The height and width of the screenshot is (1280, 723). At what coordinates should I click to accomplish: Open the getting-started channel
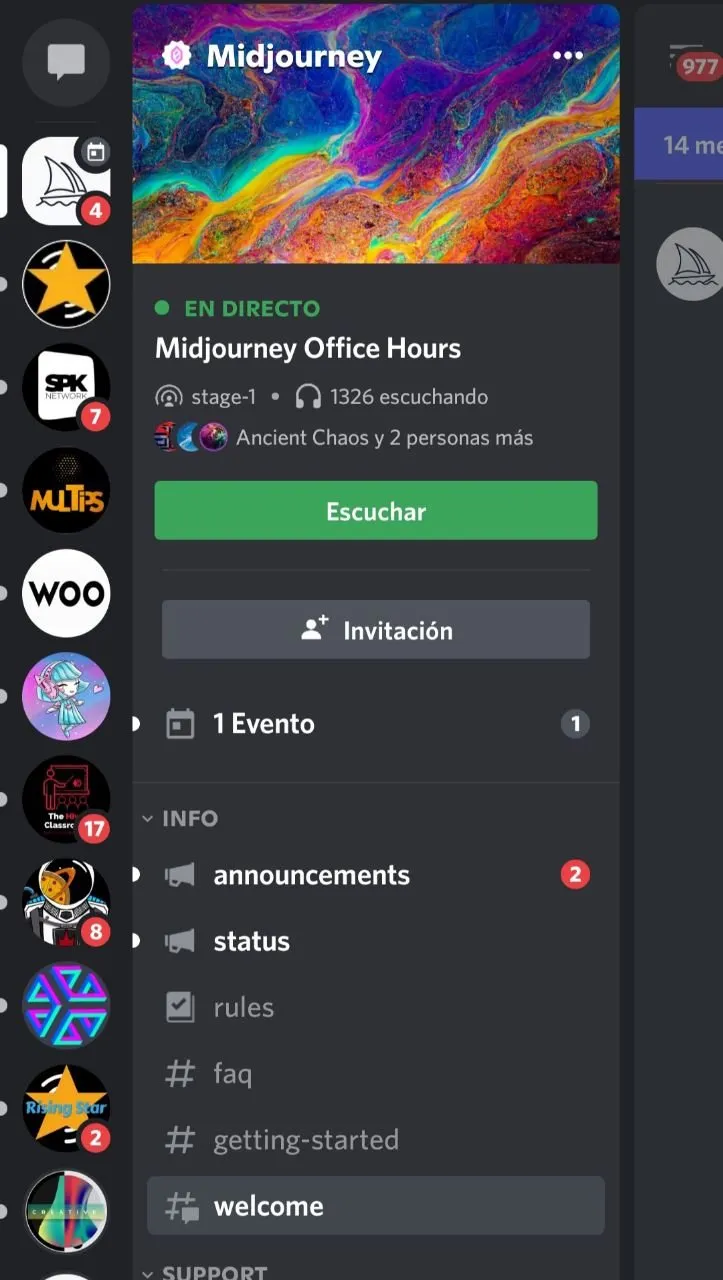pyautogui.click(x=376, y=1140)
